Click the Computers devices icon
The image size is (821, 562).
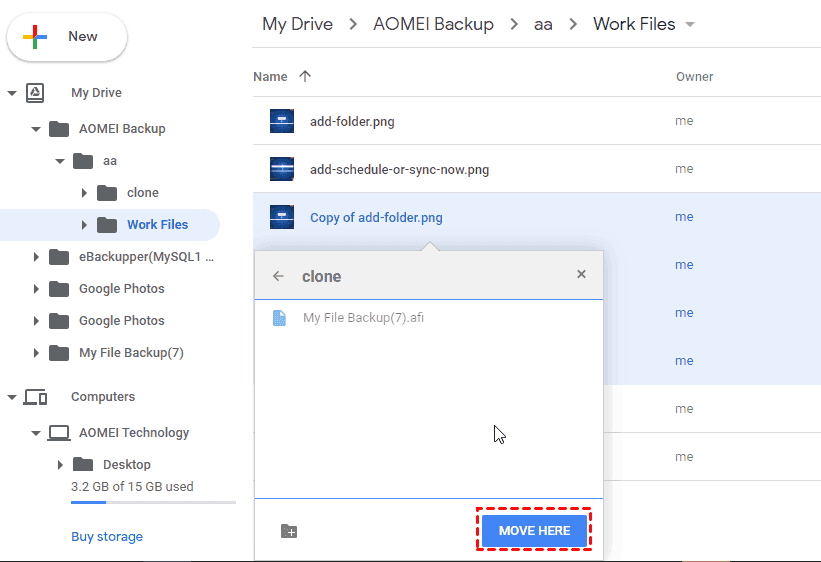[x=35, y=397]
